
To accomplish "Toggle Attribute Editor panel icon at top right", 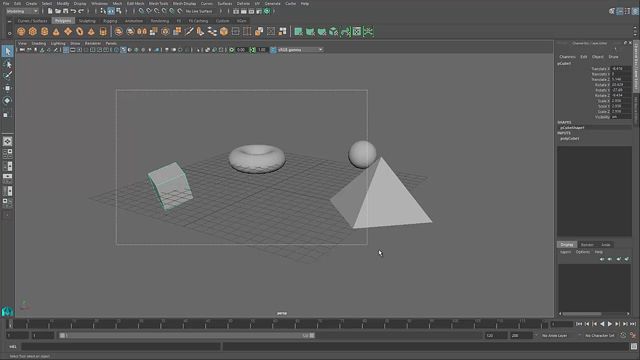I will coord(620,11).
